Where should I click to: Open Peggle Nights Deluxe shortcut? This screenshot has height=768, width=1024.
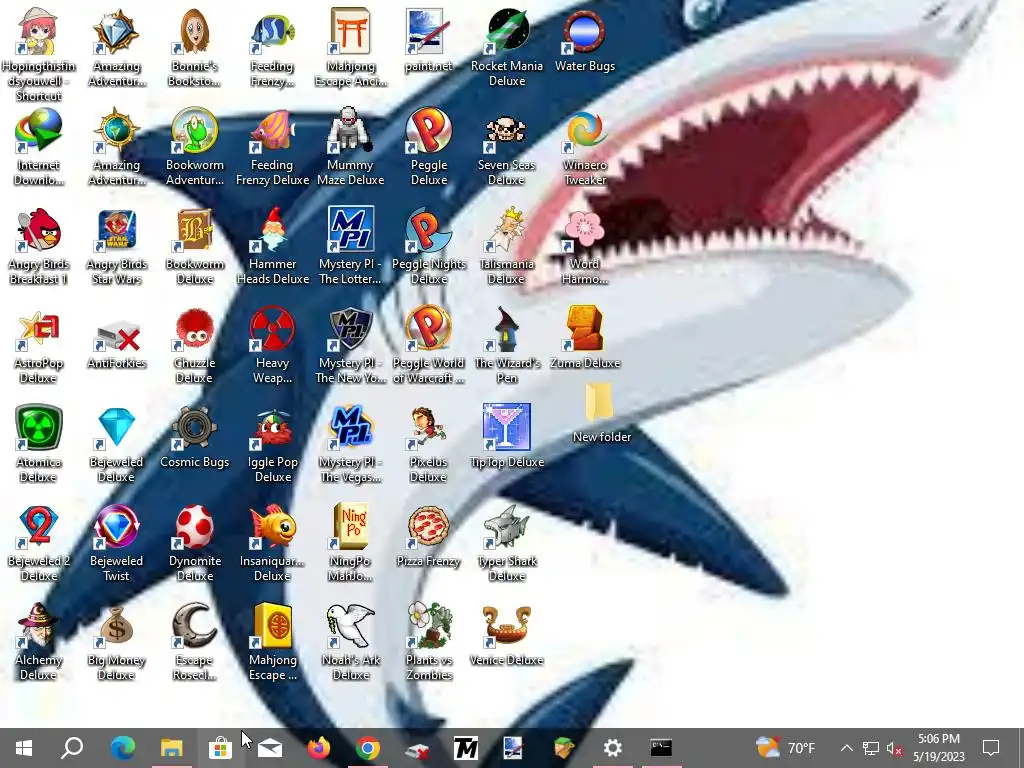pyautogui.click(x=428, y=229)
